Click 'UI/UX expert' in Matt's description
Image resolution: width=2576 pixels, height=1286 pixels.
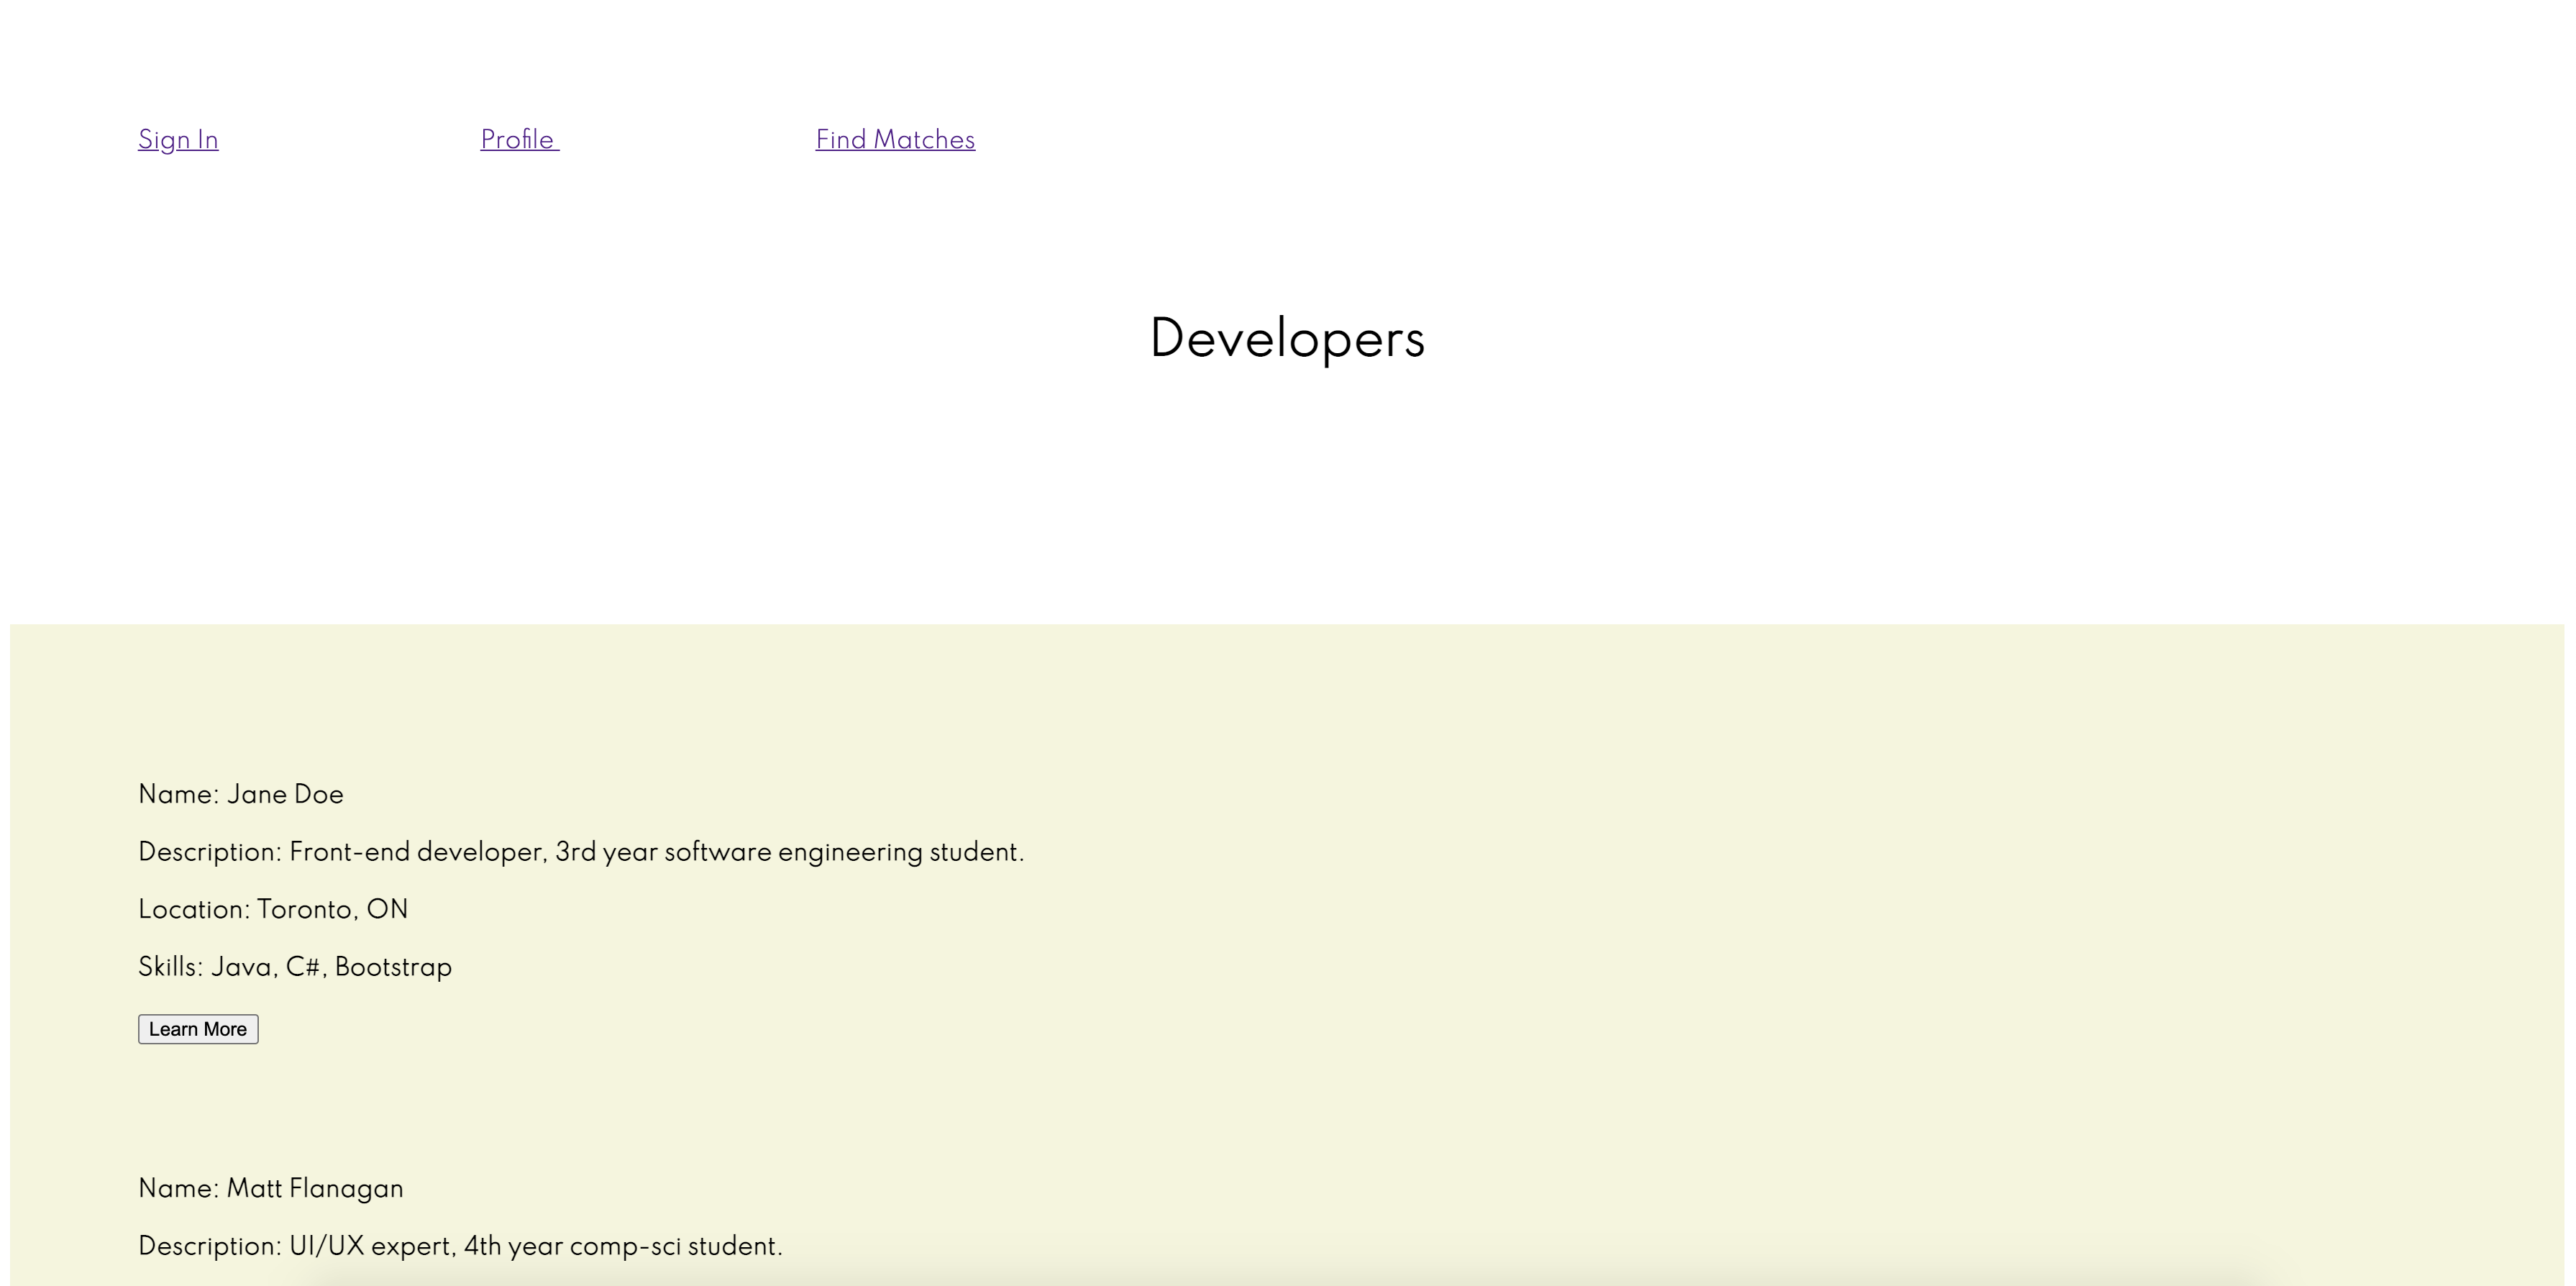pyautogui.click(x=372, y=1246)
